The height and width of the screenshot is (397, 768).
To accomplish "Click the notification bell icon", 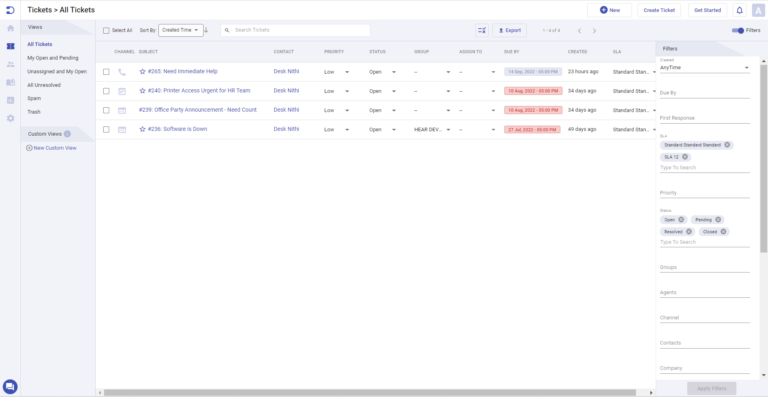I will [x=740, y=10].
